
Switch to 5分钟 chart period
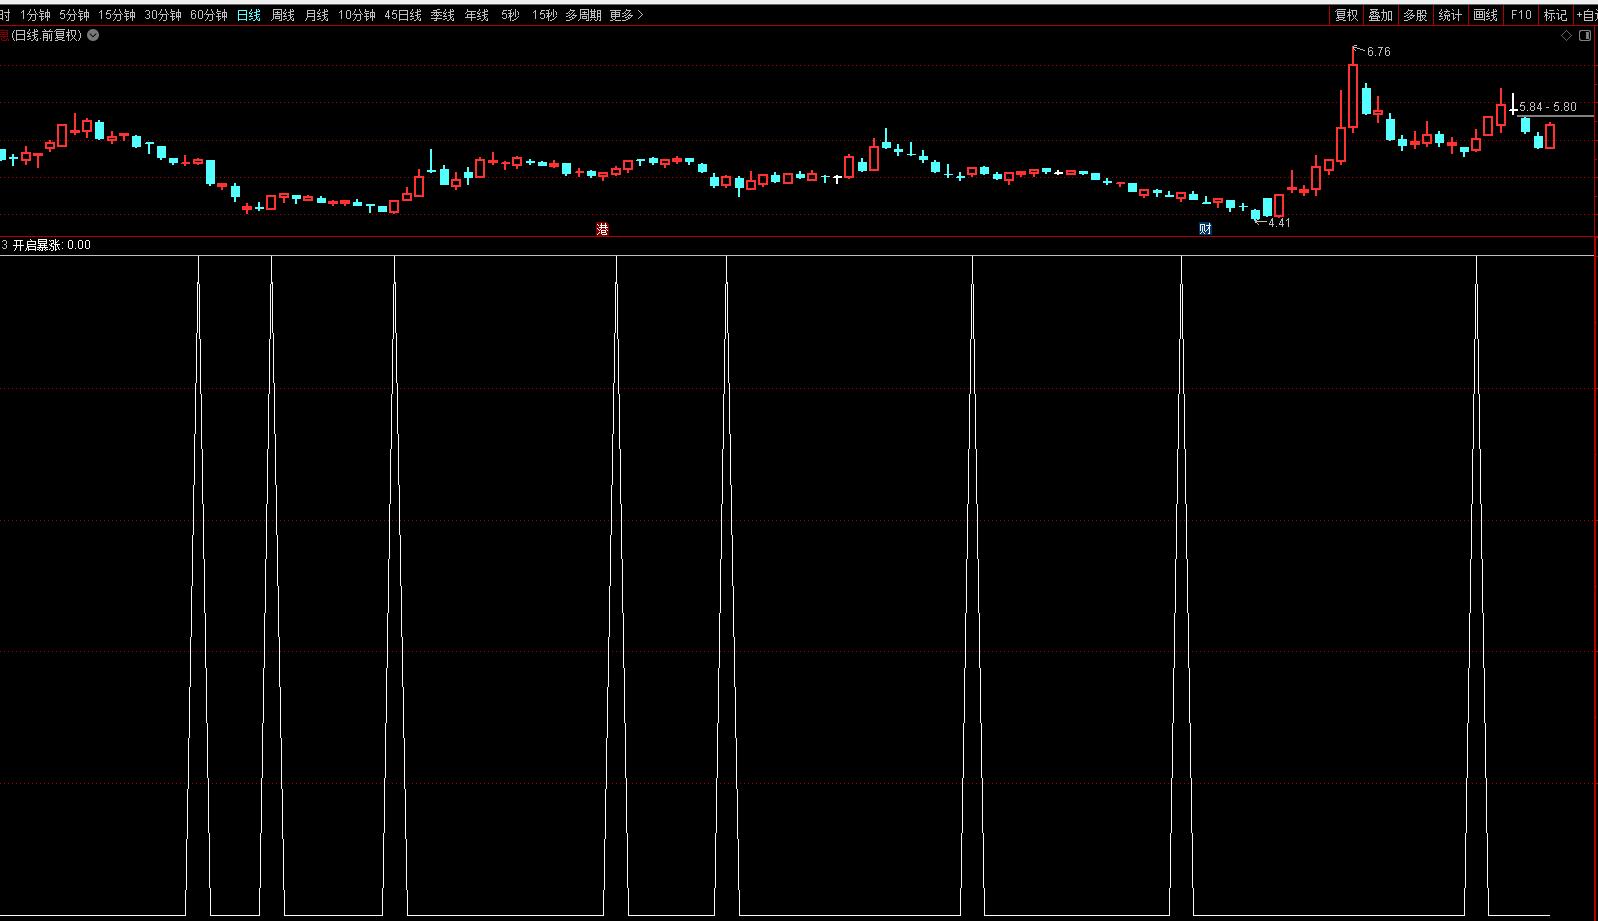point(74,15)
